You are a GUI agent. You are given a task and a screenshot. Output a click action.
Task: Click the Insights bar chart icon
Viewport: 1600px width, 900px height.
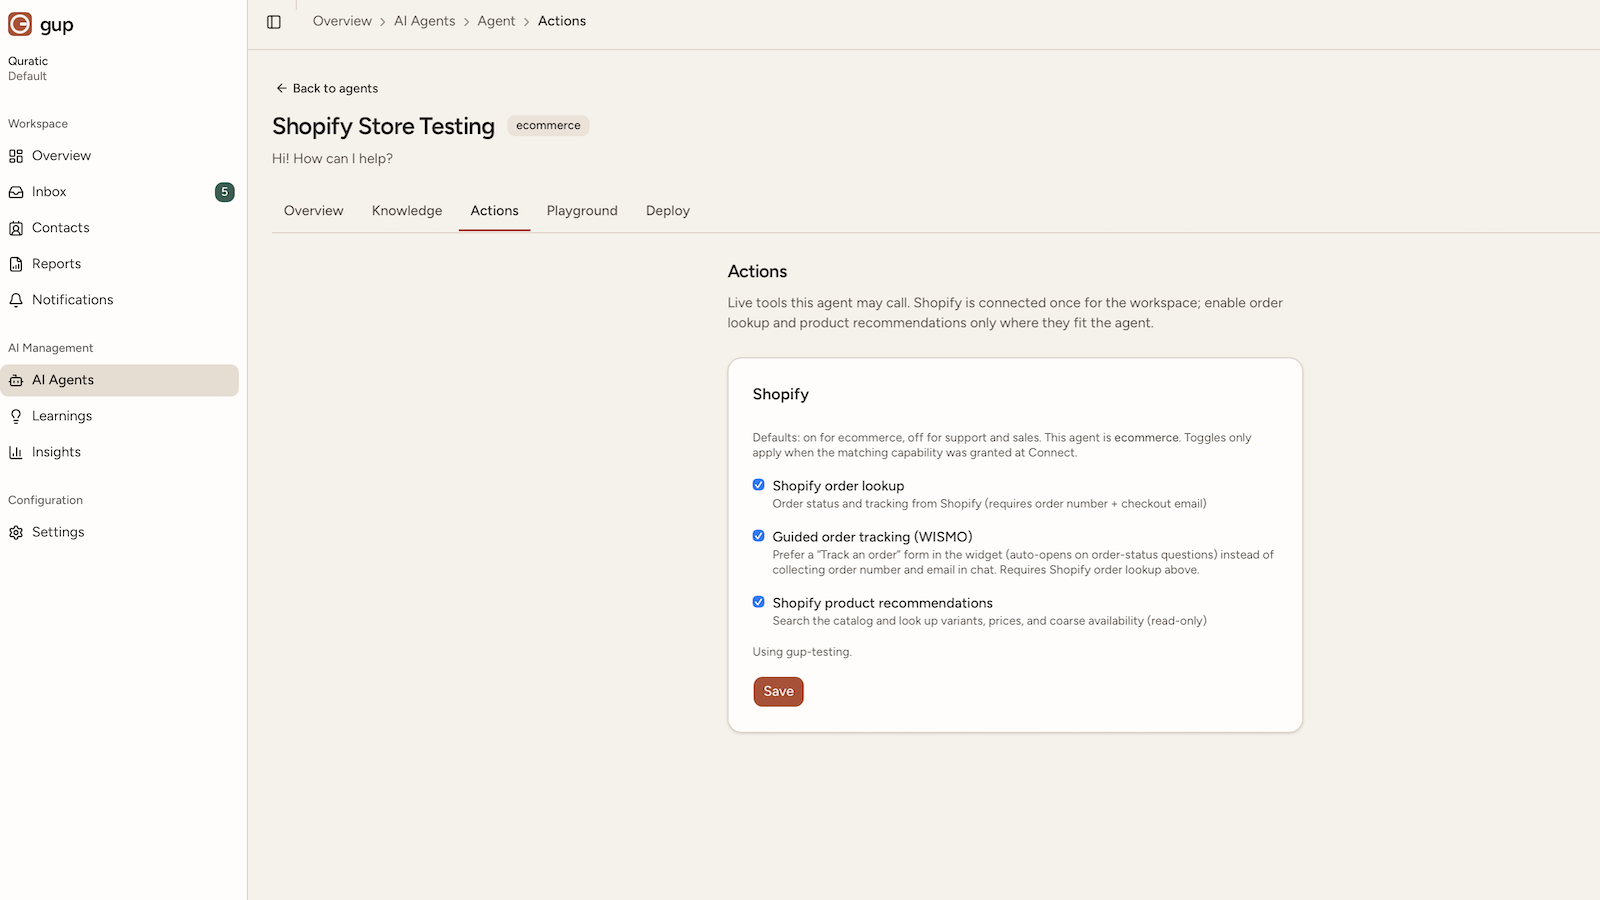(x=16, y=452)
